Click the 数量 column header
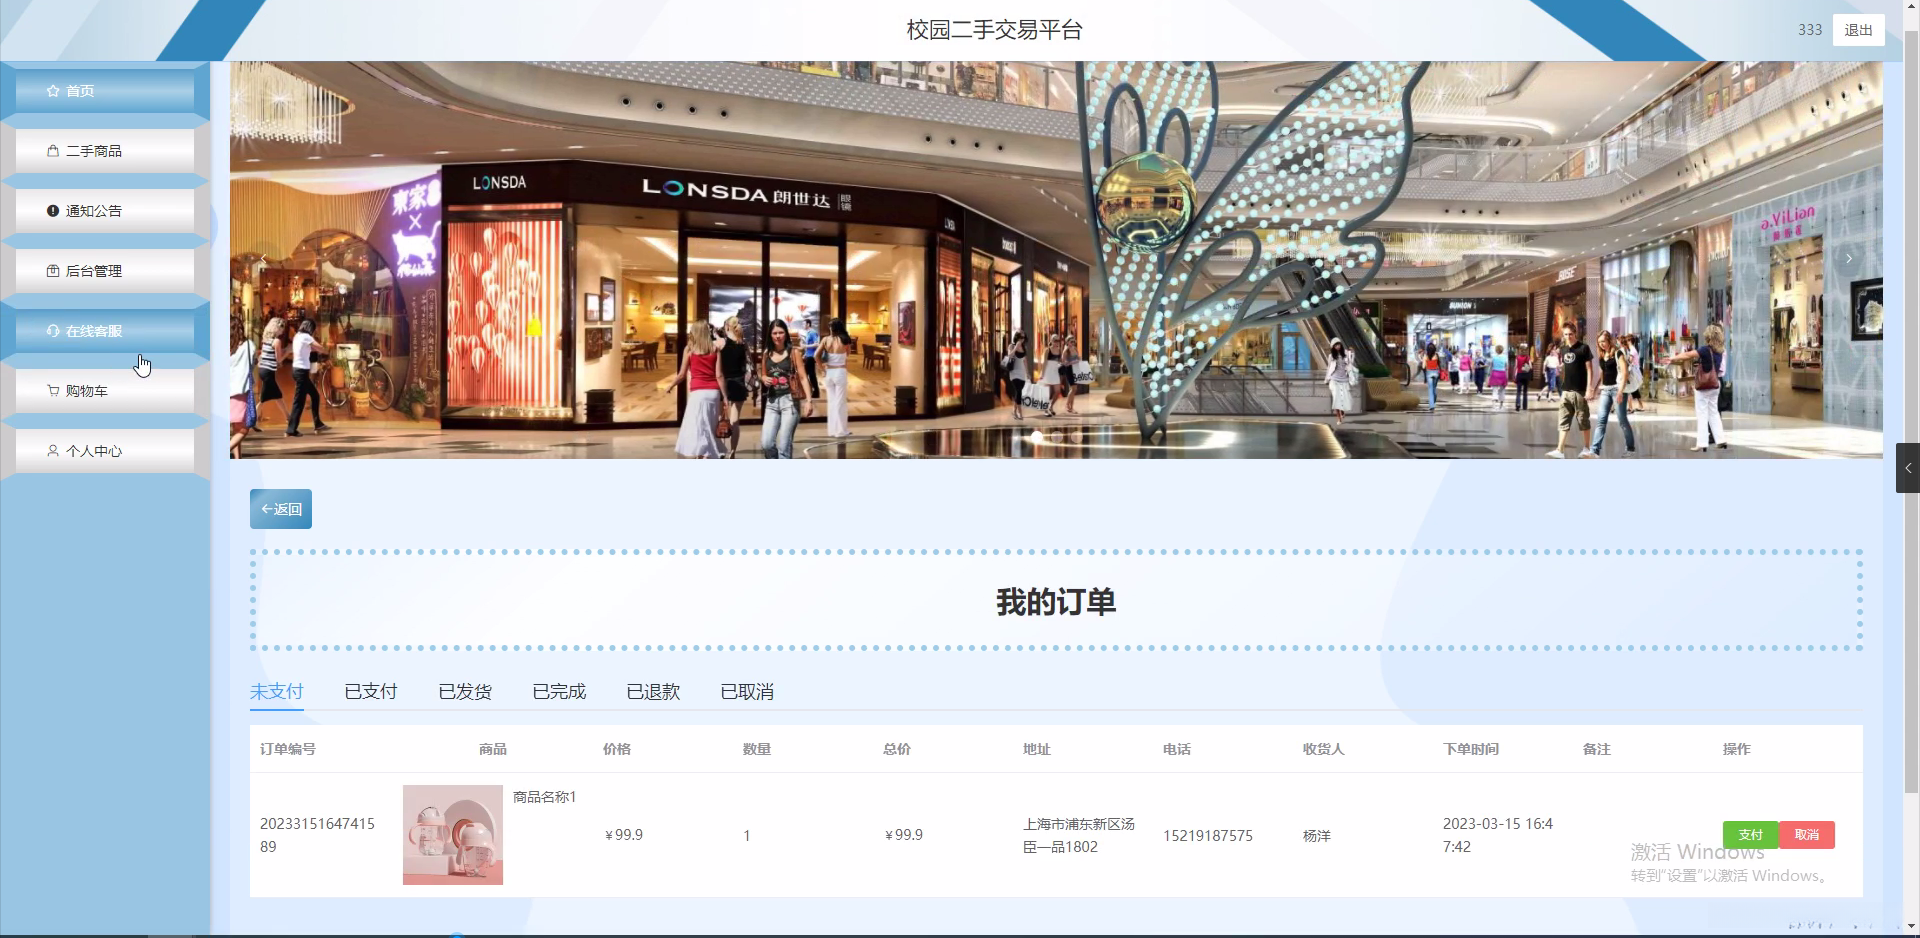 point(757,749)
